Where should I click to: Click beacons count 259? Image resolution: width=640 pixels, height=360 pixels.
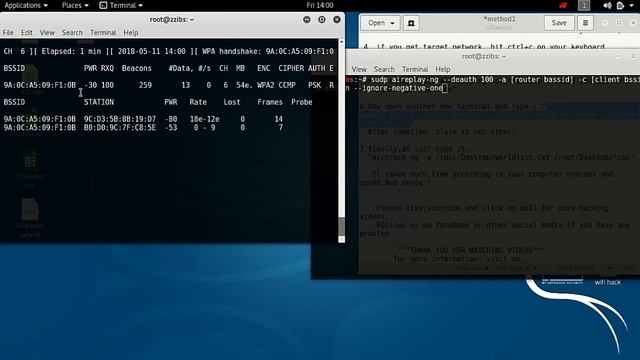tap(145, 85)
